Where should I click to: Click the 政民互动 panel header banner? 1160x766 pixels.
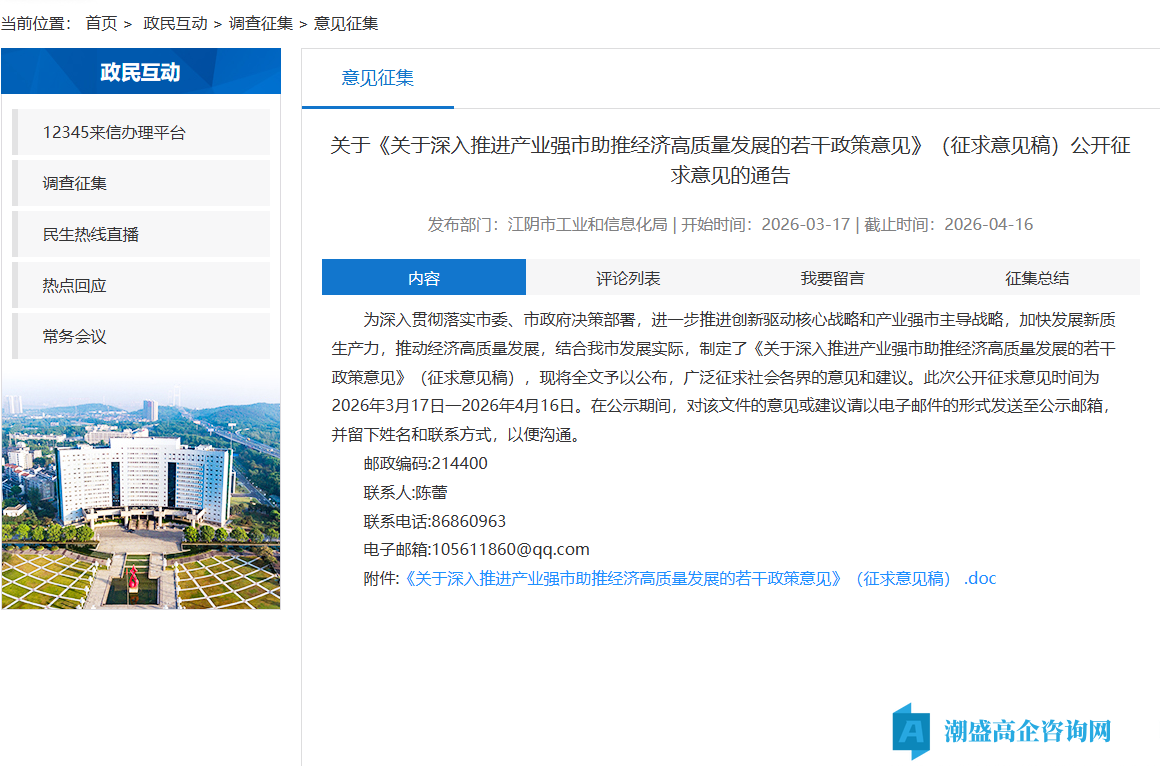(x=140, y=71)
